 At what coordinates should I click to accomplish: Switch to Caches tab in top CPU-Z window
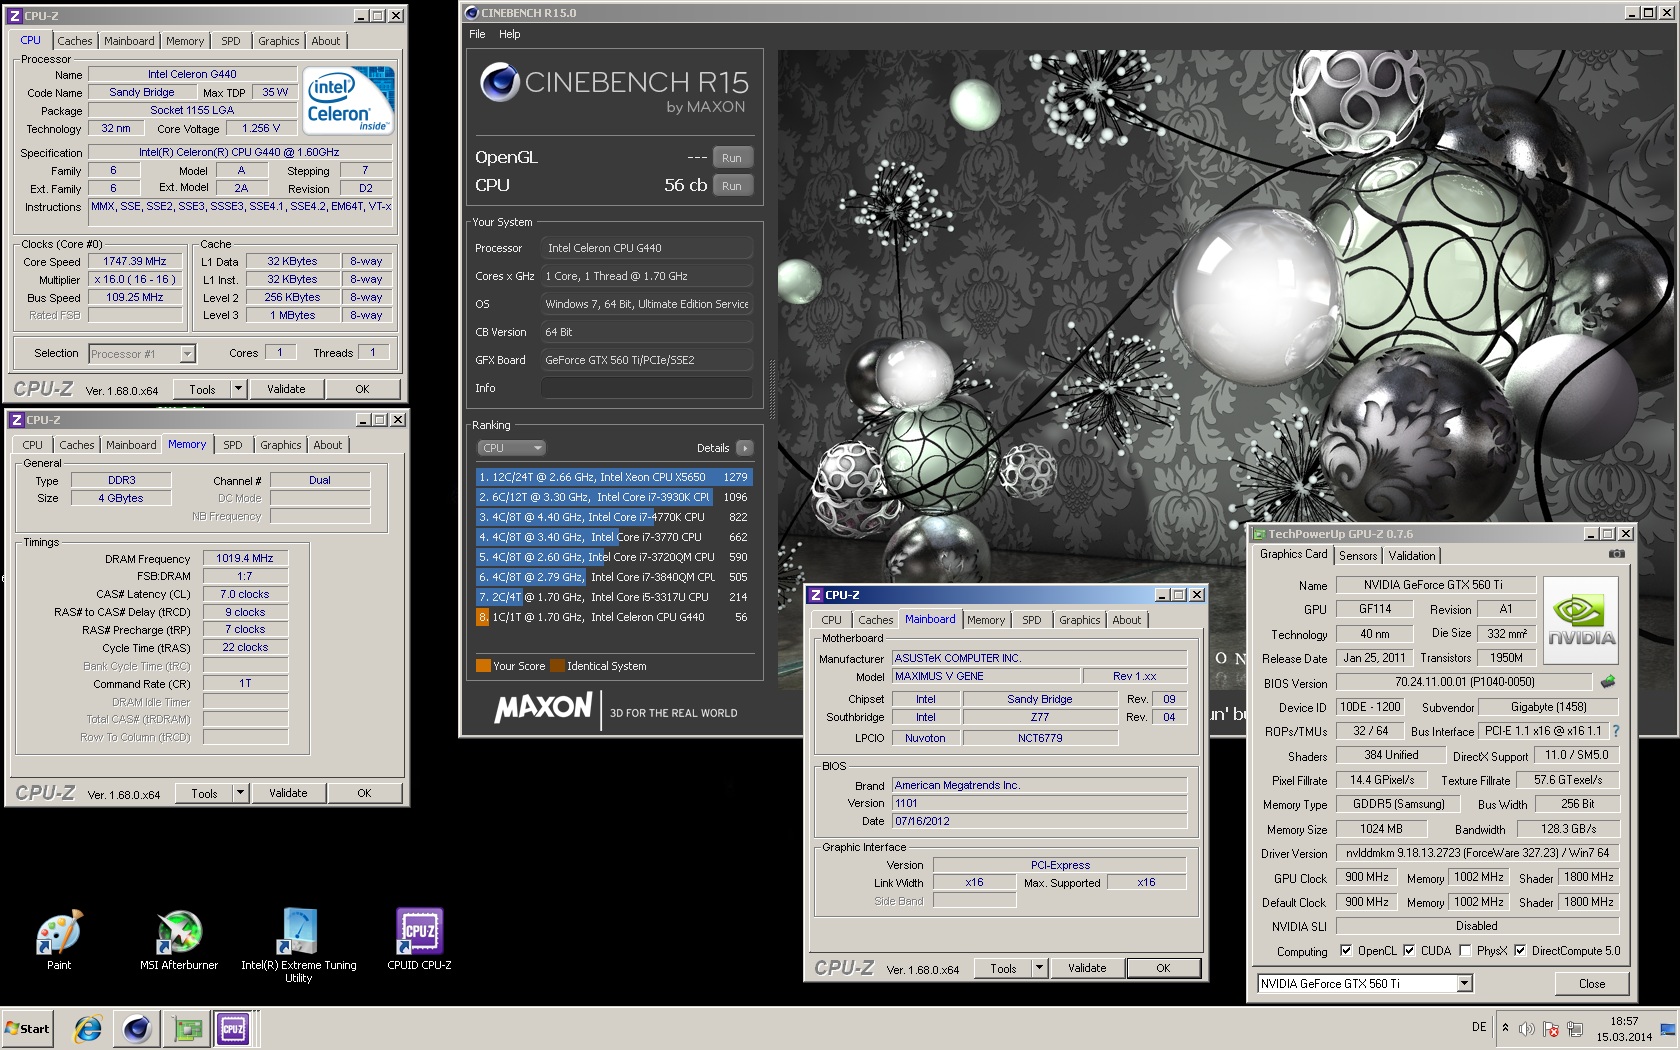75,41
